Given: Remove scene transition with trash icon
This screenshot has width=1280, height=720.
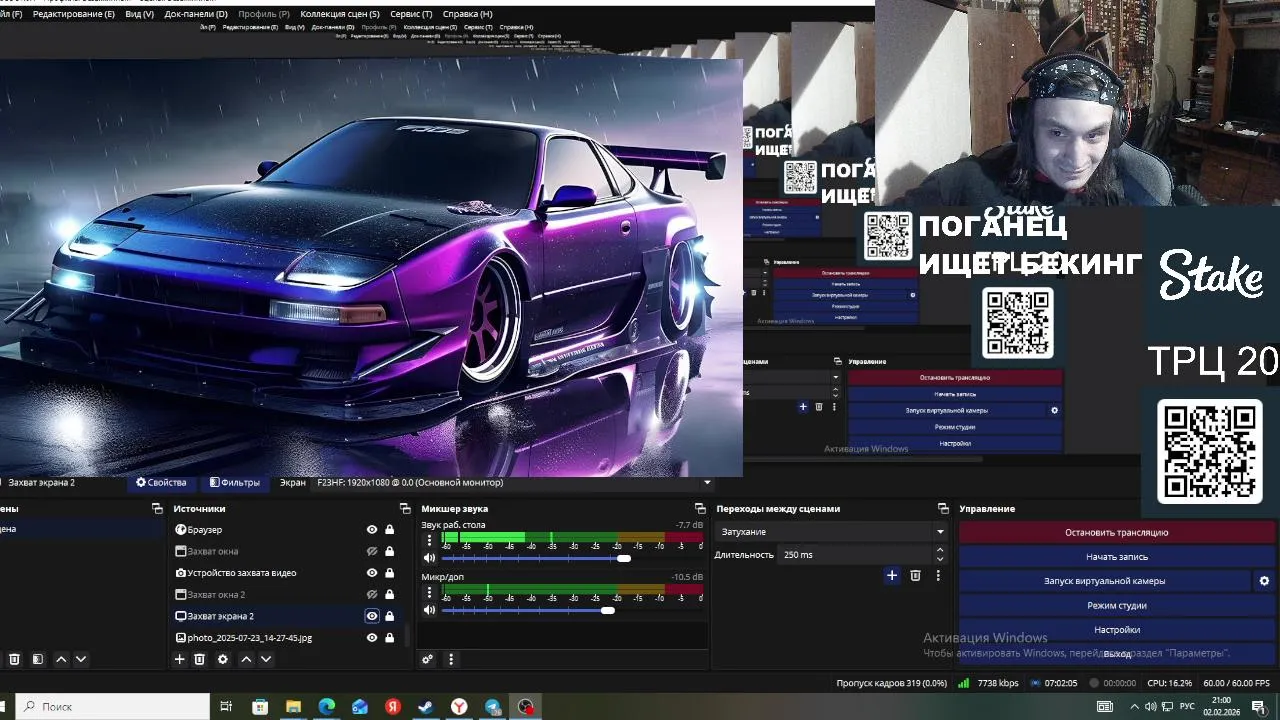Looking at the screenshot, I should [915, 575].
